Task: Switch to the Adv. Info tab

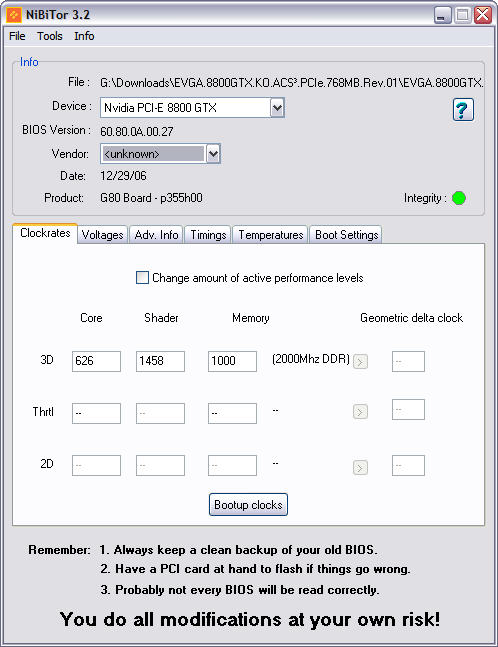Action: click(156, 235)
